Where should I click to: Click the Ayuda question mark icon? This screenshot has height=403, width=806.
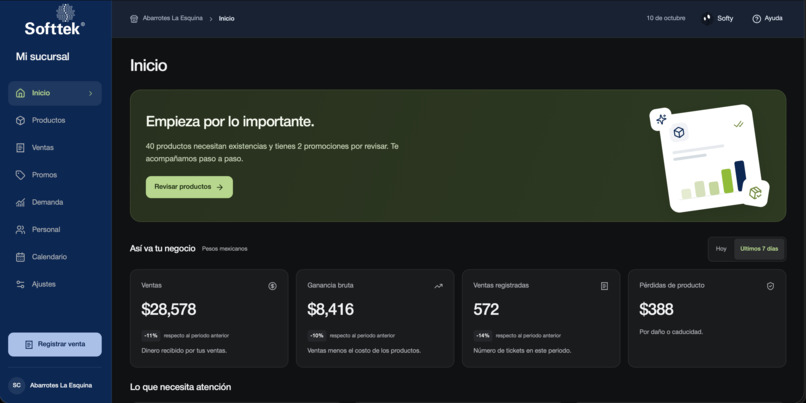[x=756, y=19]
